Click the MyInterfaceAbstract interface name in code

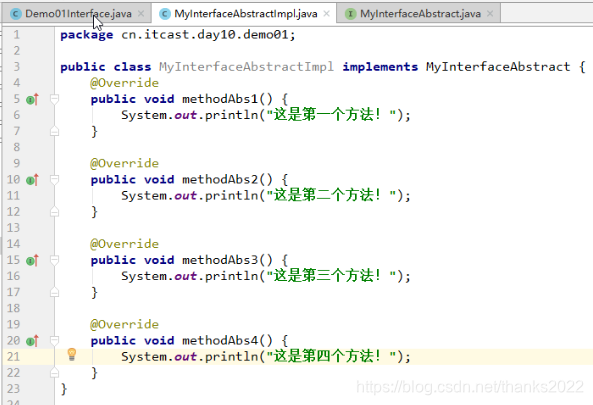click(498, 67)
